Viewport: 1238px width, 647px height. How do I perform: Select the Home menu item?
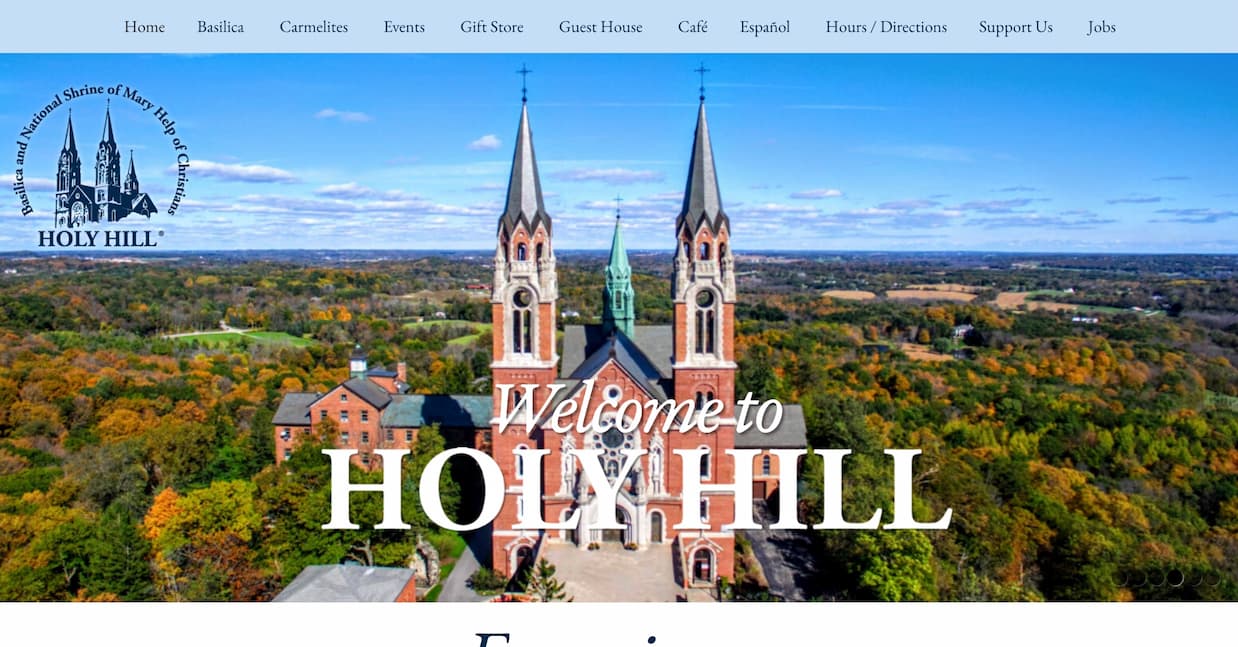[144, 27]
